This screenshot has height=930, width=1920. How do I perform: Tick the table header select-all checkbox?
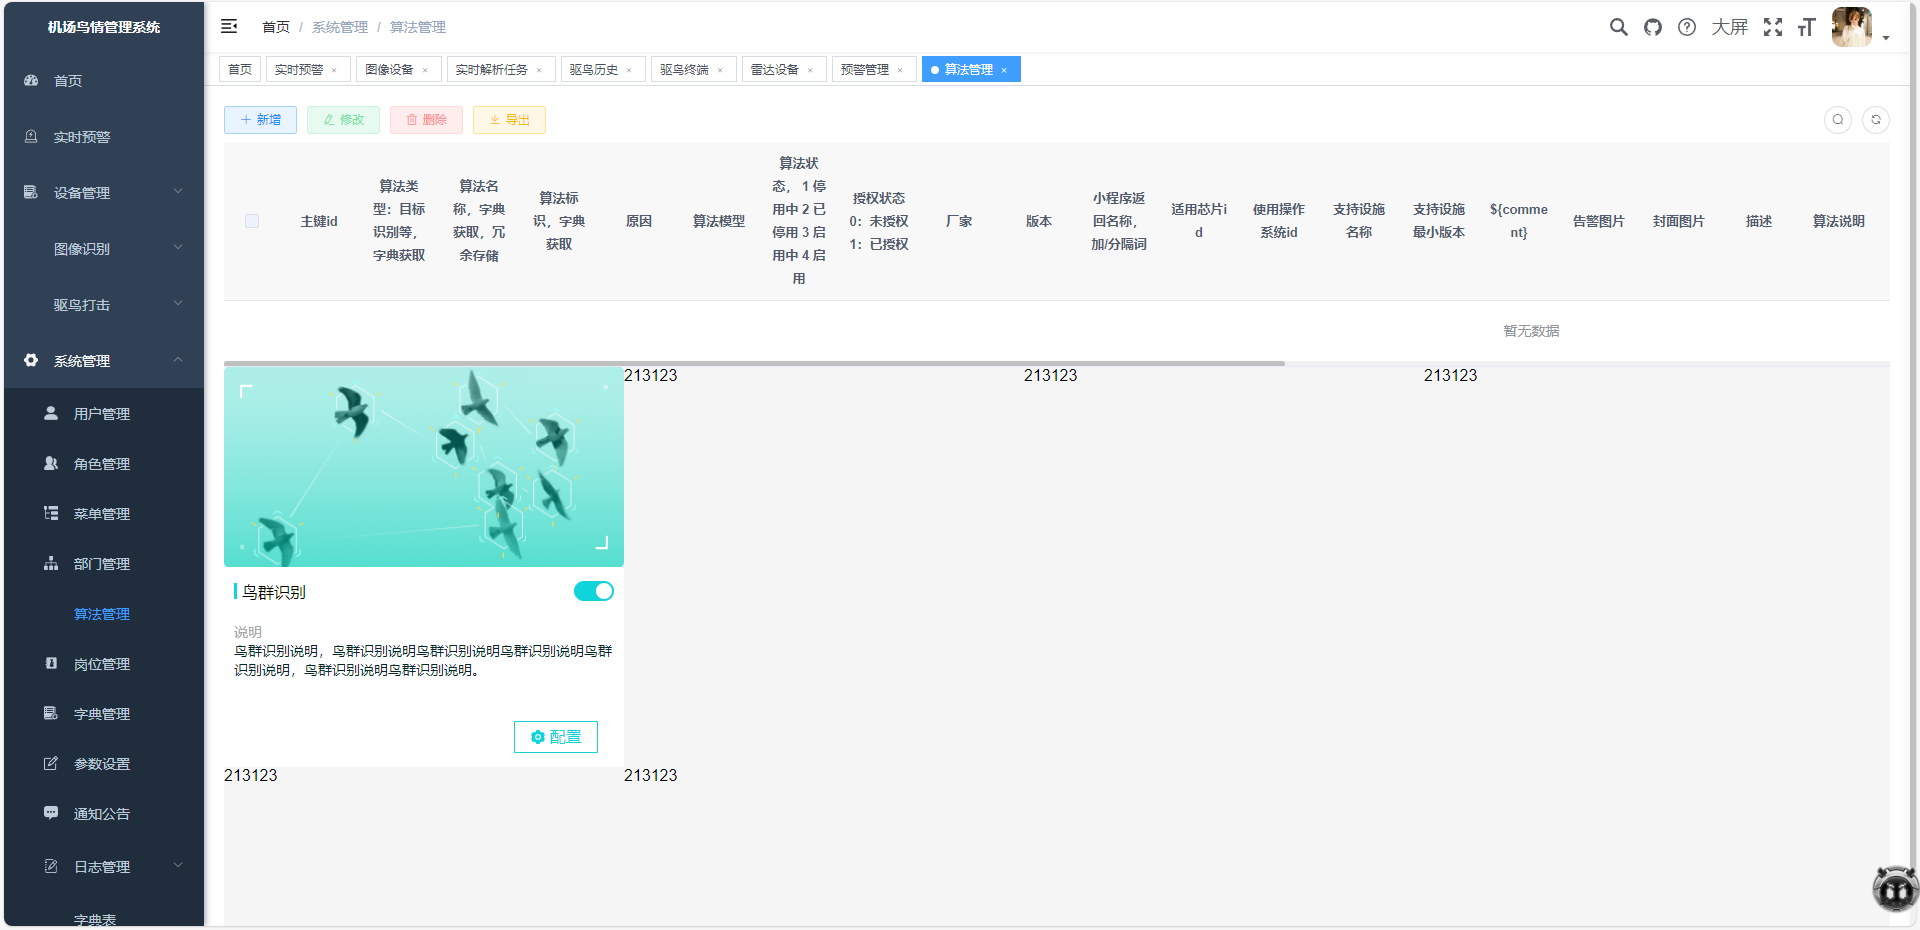(252, 221)
